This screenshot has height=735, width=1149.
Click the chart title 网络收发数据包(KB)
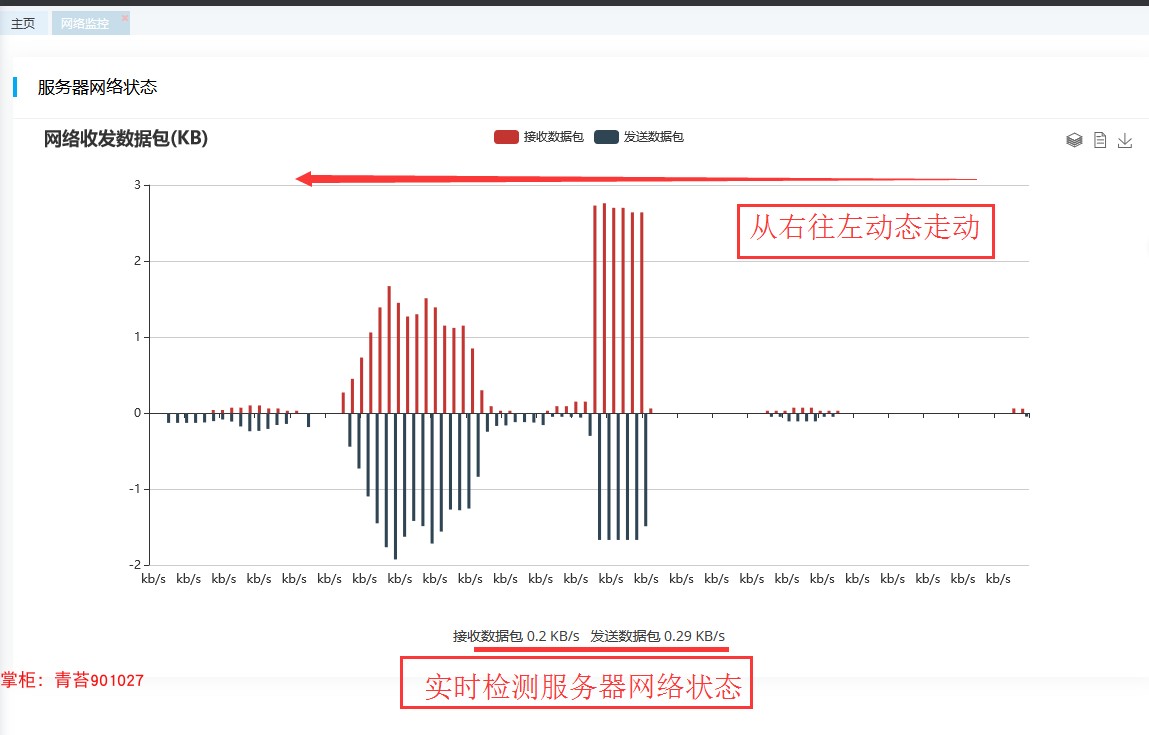point(125,138)
